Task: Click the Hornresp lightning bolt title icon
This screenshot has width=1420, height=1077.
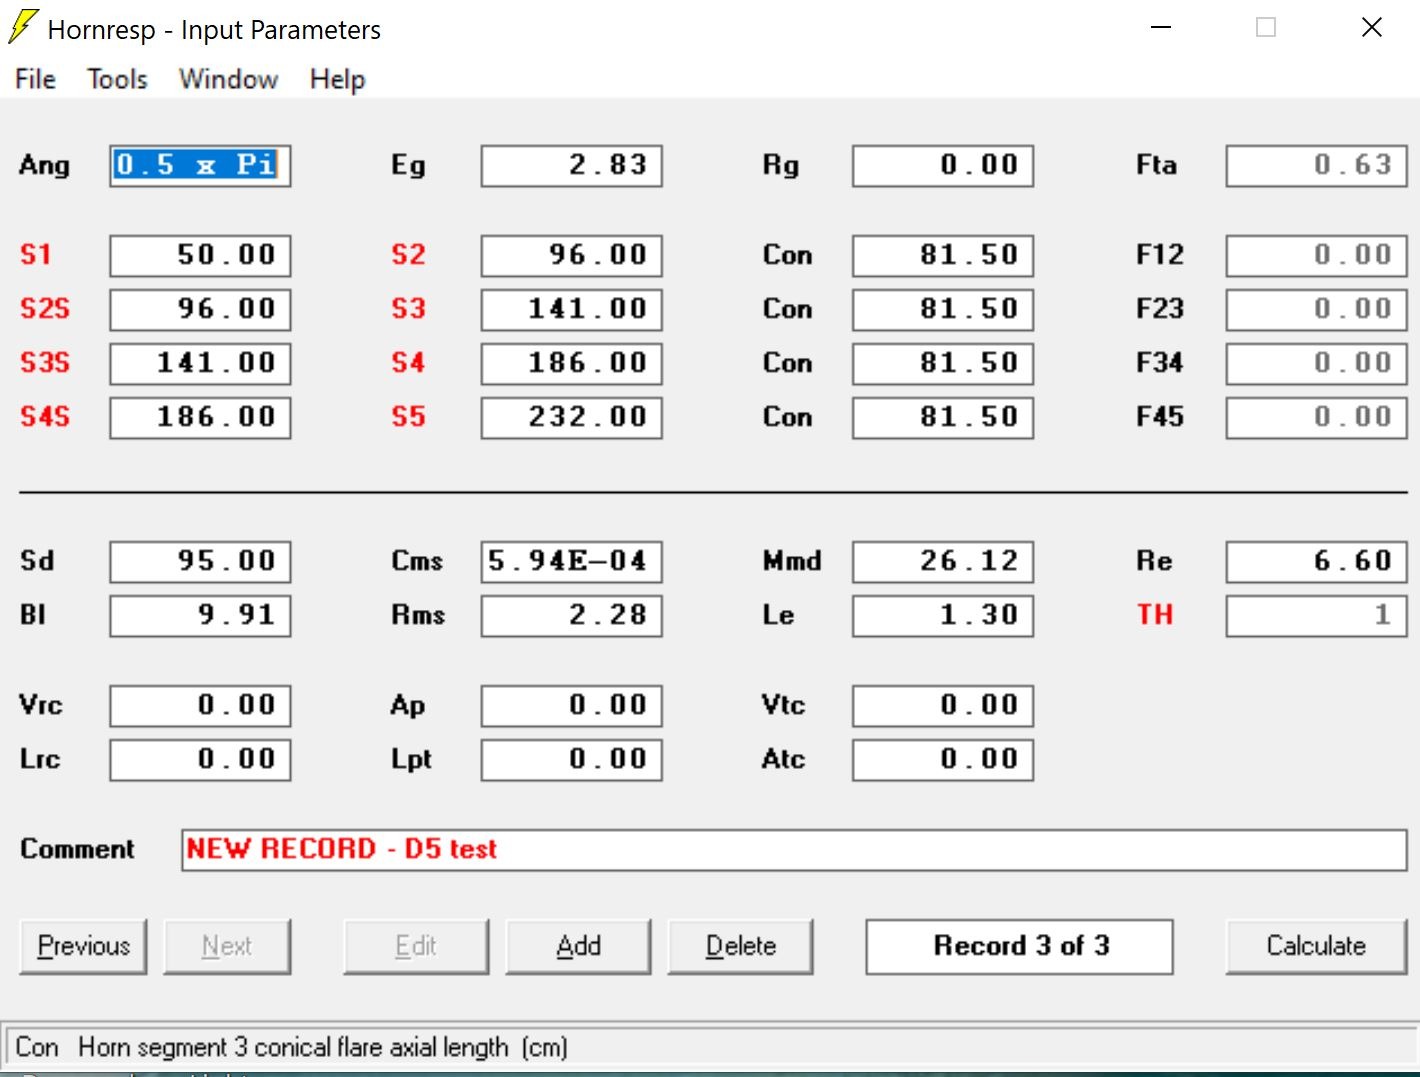Action: [x=23, y=27]
